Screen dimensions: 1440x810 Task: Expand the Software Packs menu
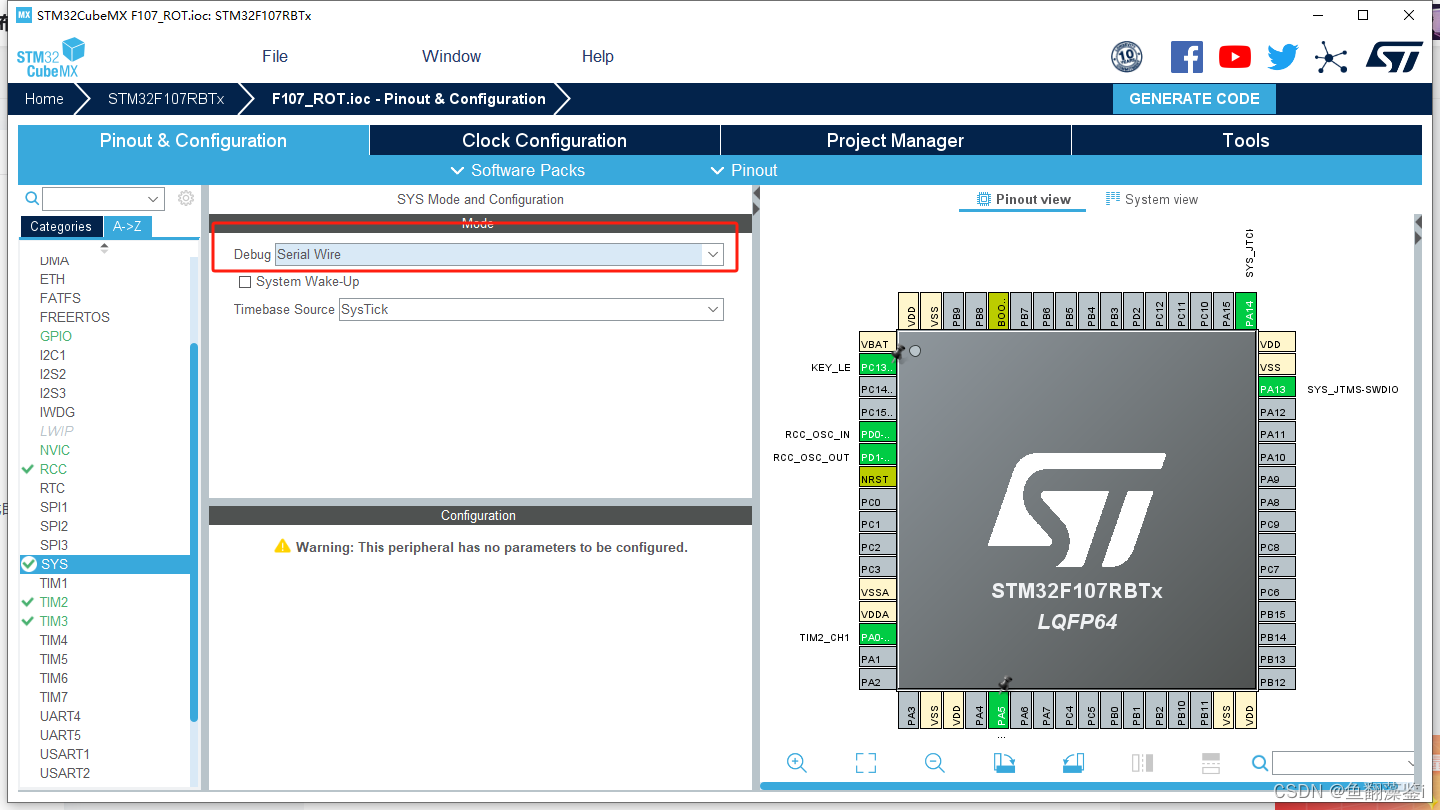coord(518,170)
